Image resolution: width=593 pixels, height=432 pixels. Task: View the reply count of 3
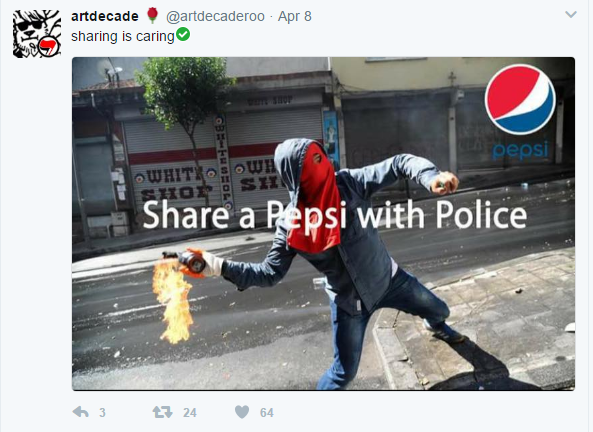tap(102, 412)
